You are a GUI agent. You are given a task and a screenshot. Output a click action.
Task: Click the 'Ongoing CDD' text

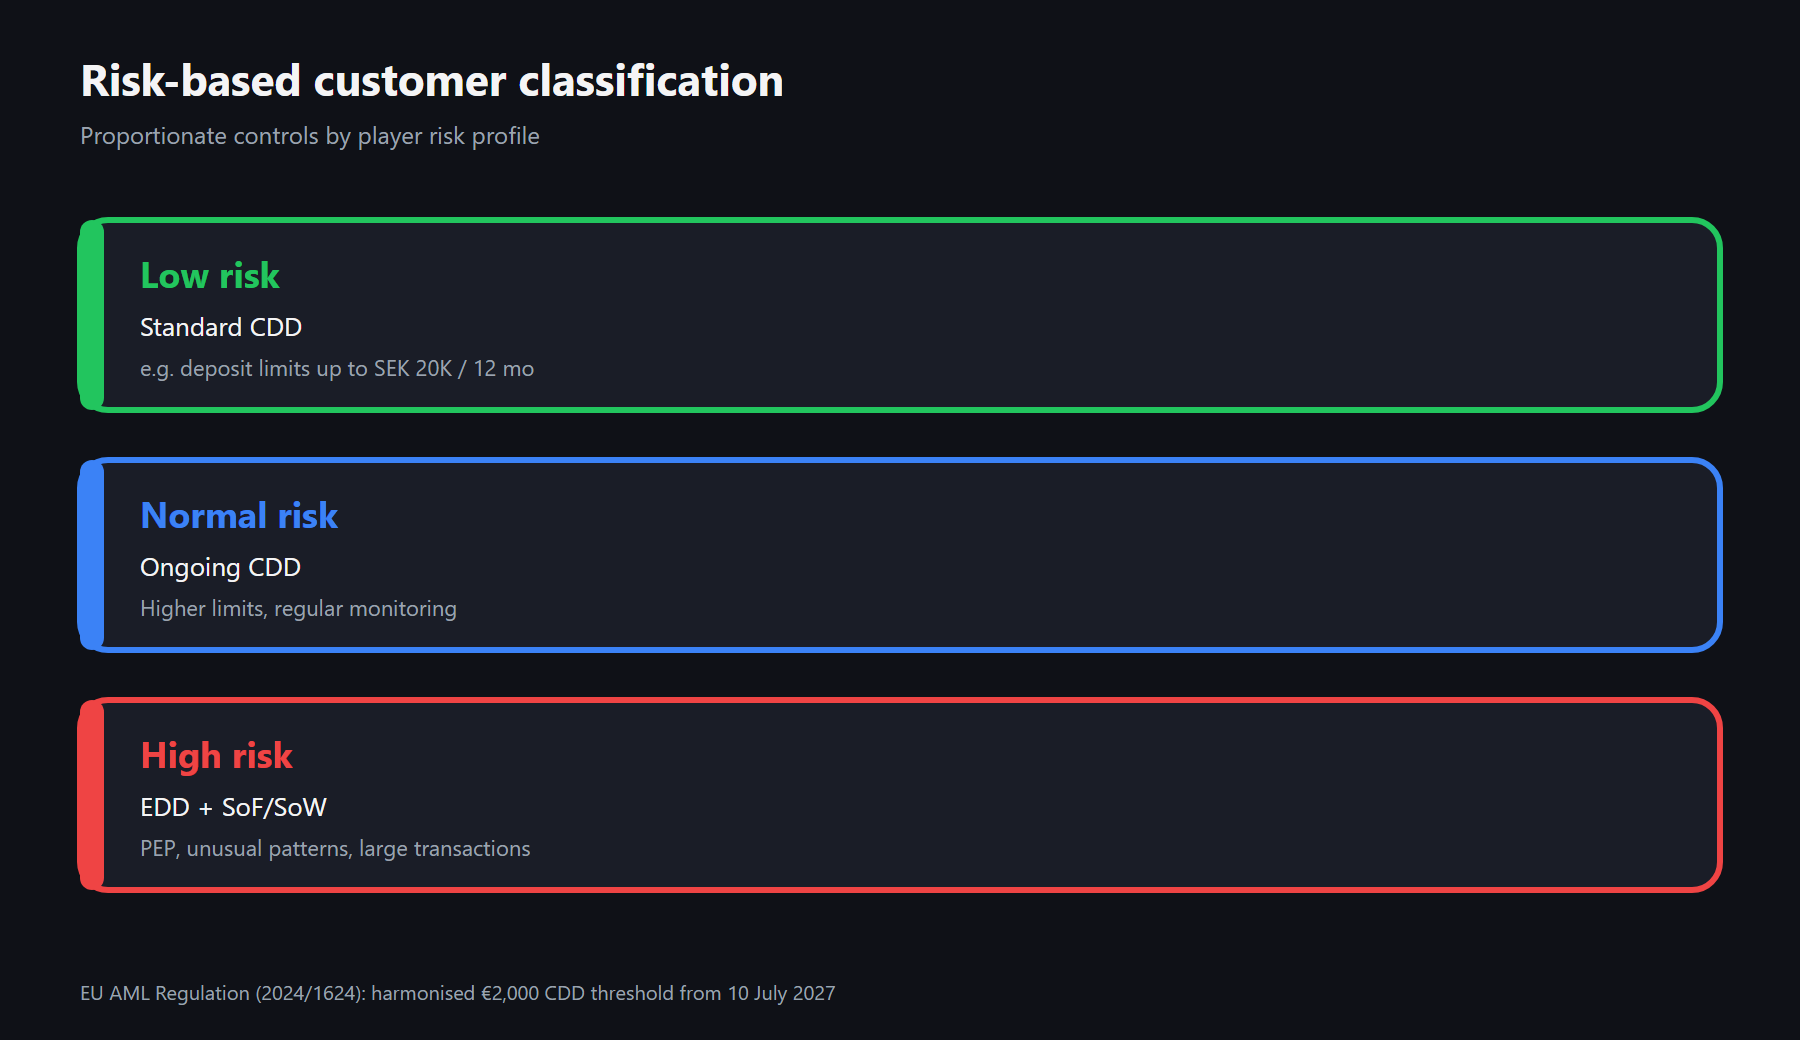220,568
